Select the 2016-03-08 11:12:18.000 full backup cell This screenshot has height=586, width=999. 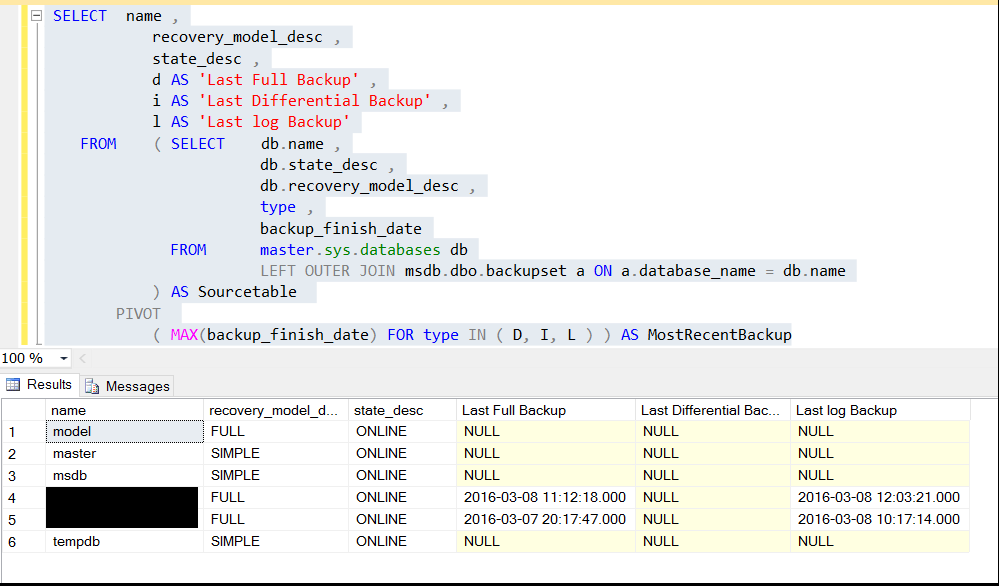[545, 497]
